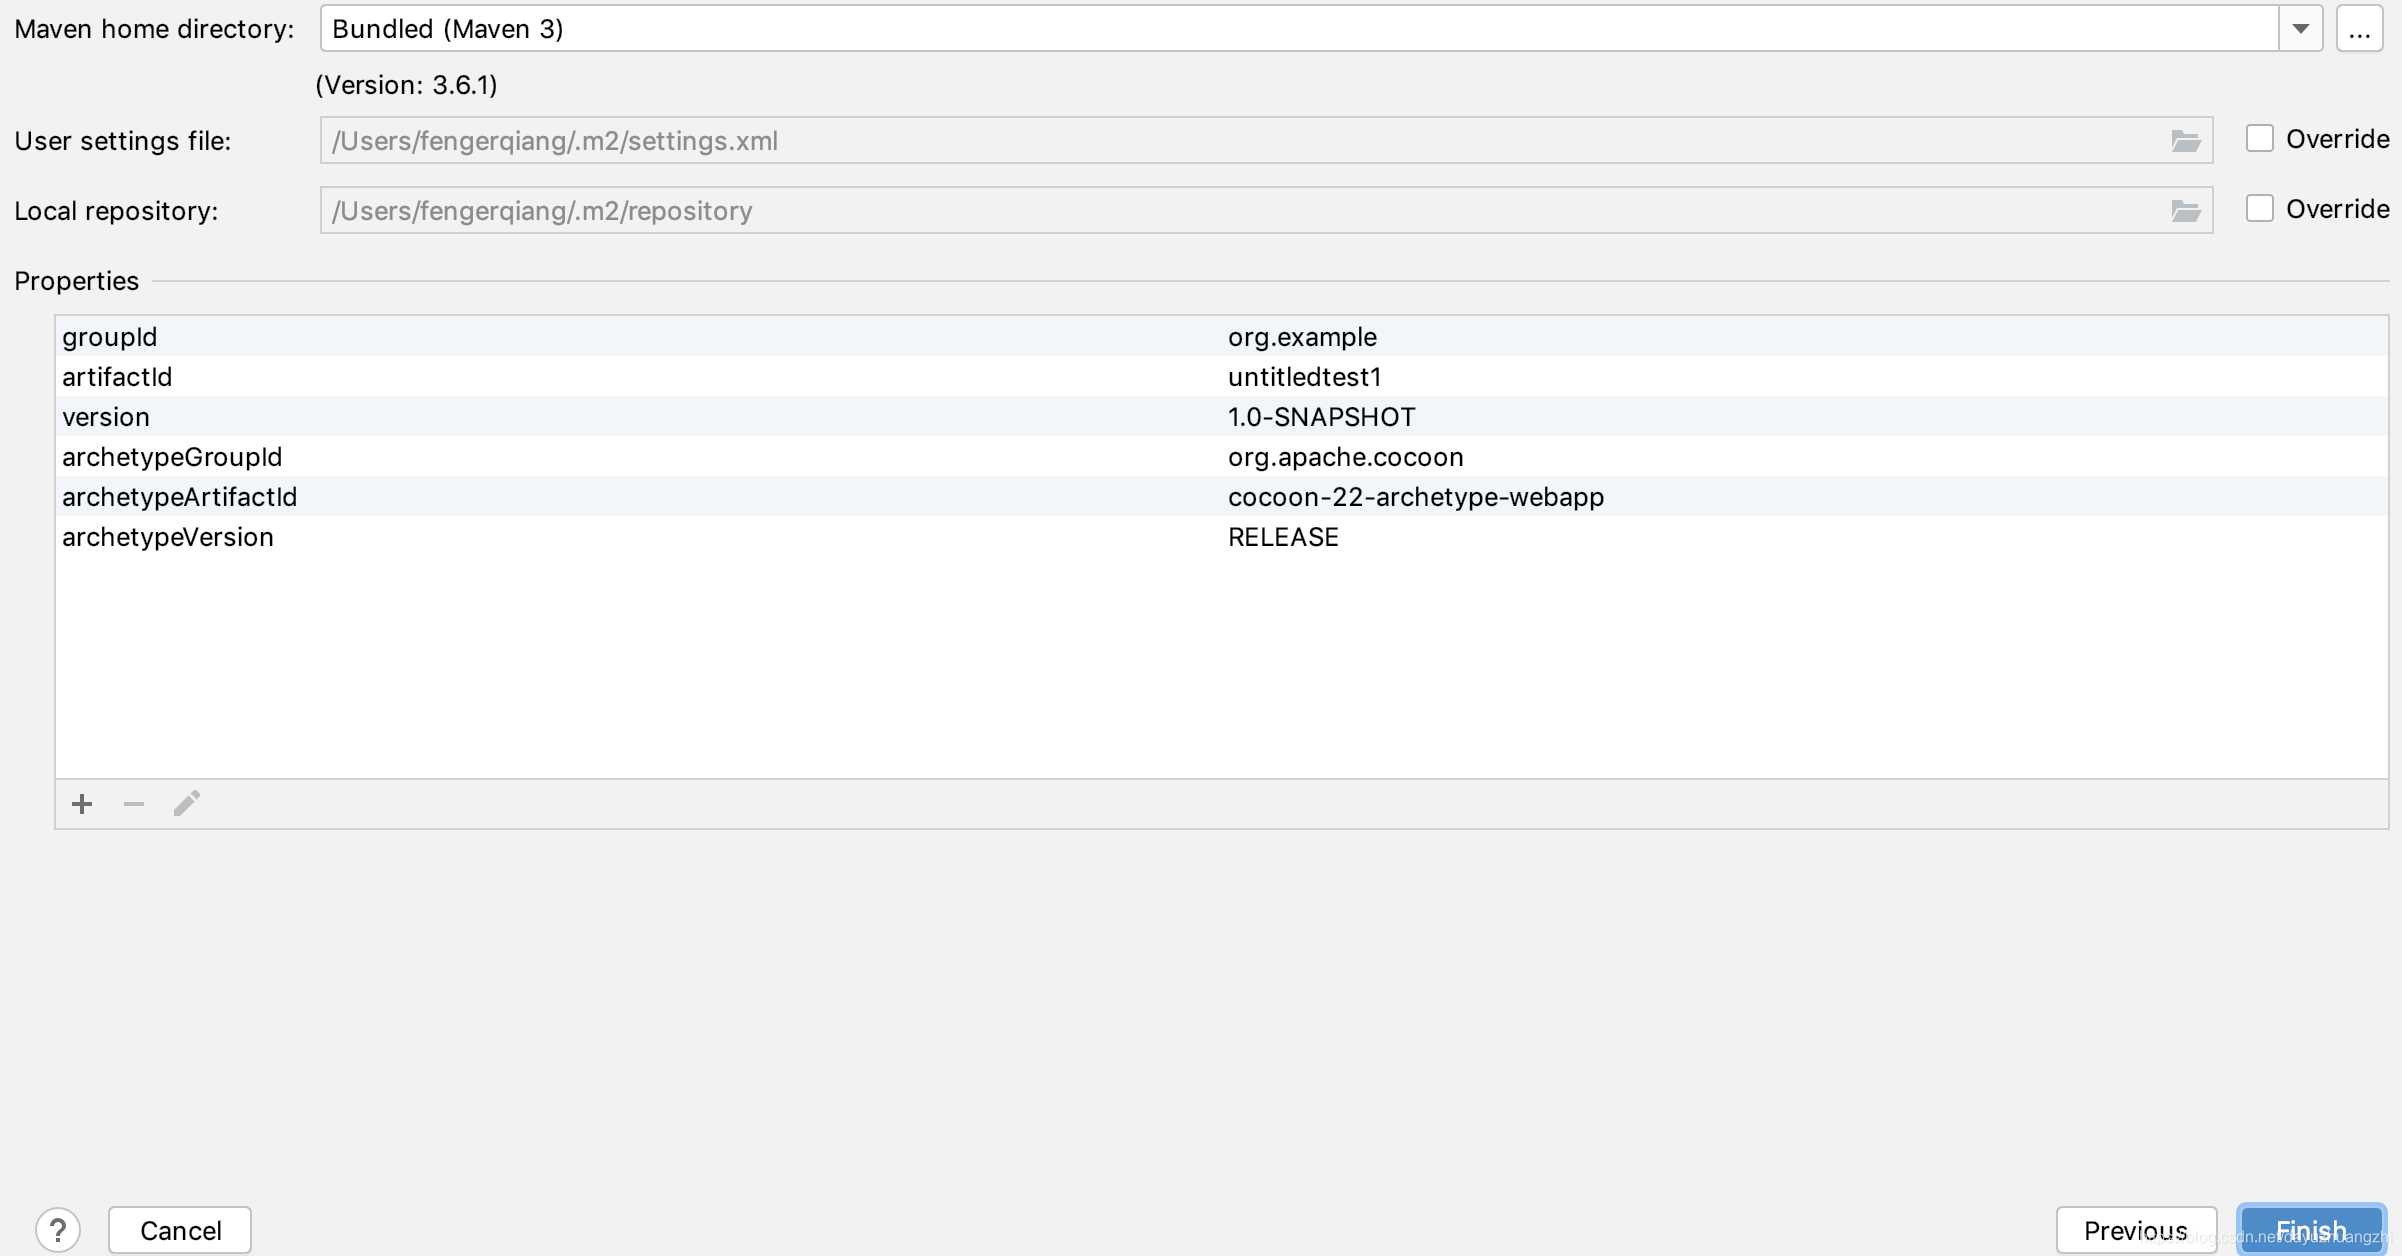Enable Override for User settings file
Viewport: 2402px width, 1256px height.
(2260, 139)
